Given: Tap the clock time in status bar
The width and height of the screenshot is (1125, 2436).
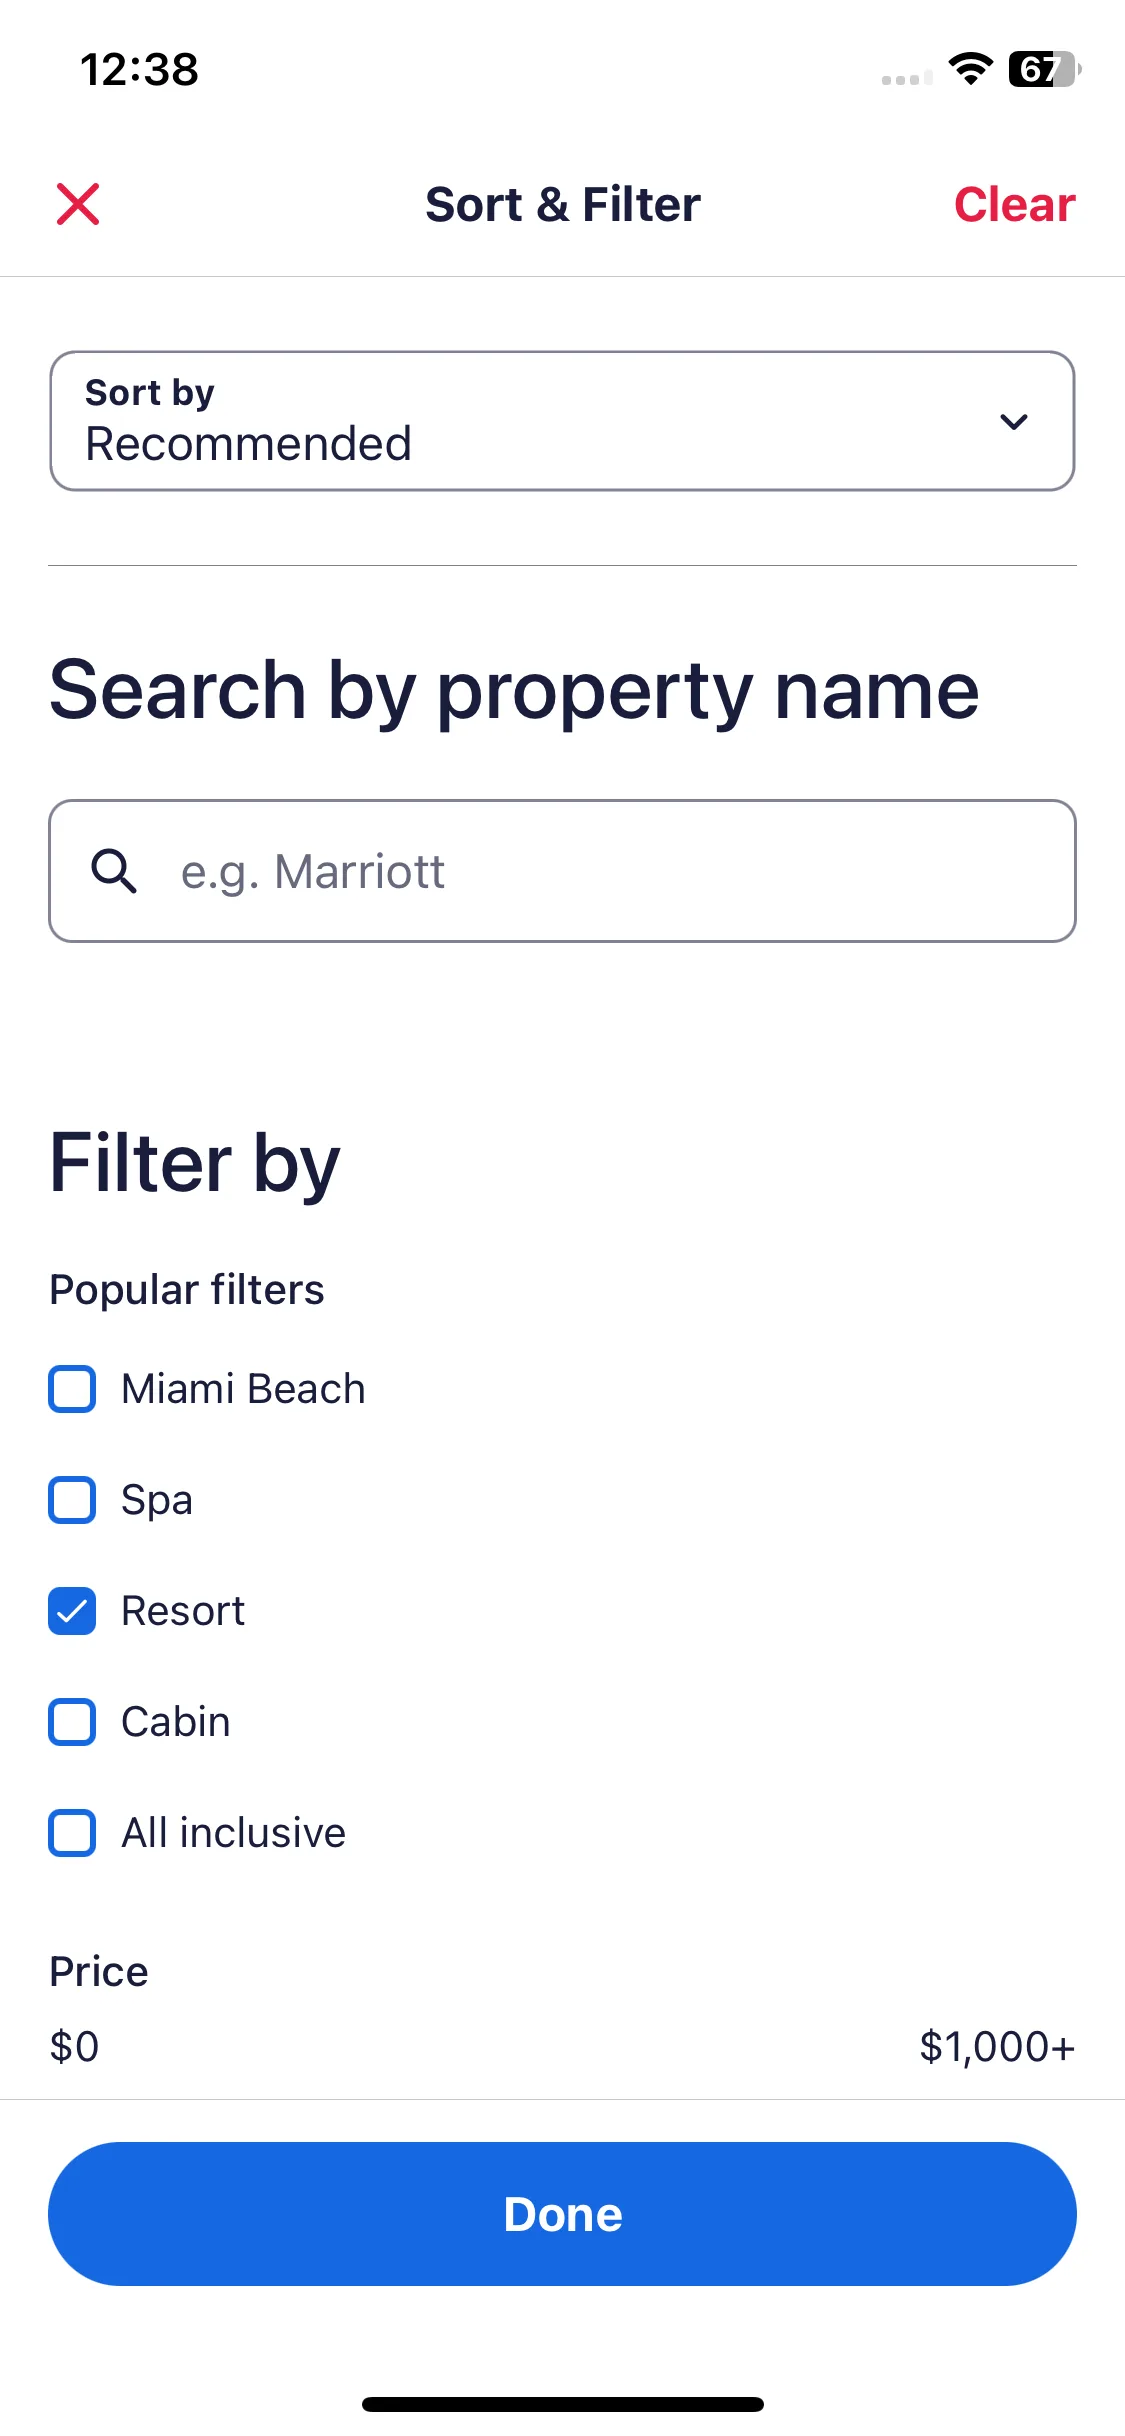Looking at the screenshot, I should (x=139, y=70).
